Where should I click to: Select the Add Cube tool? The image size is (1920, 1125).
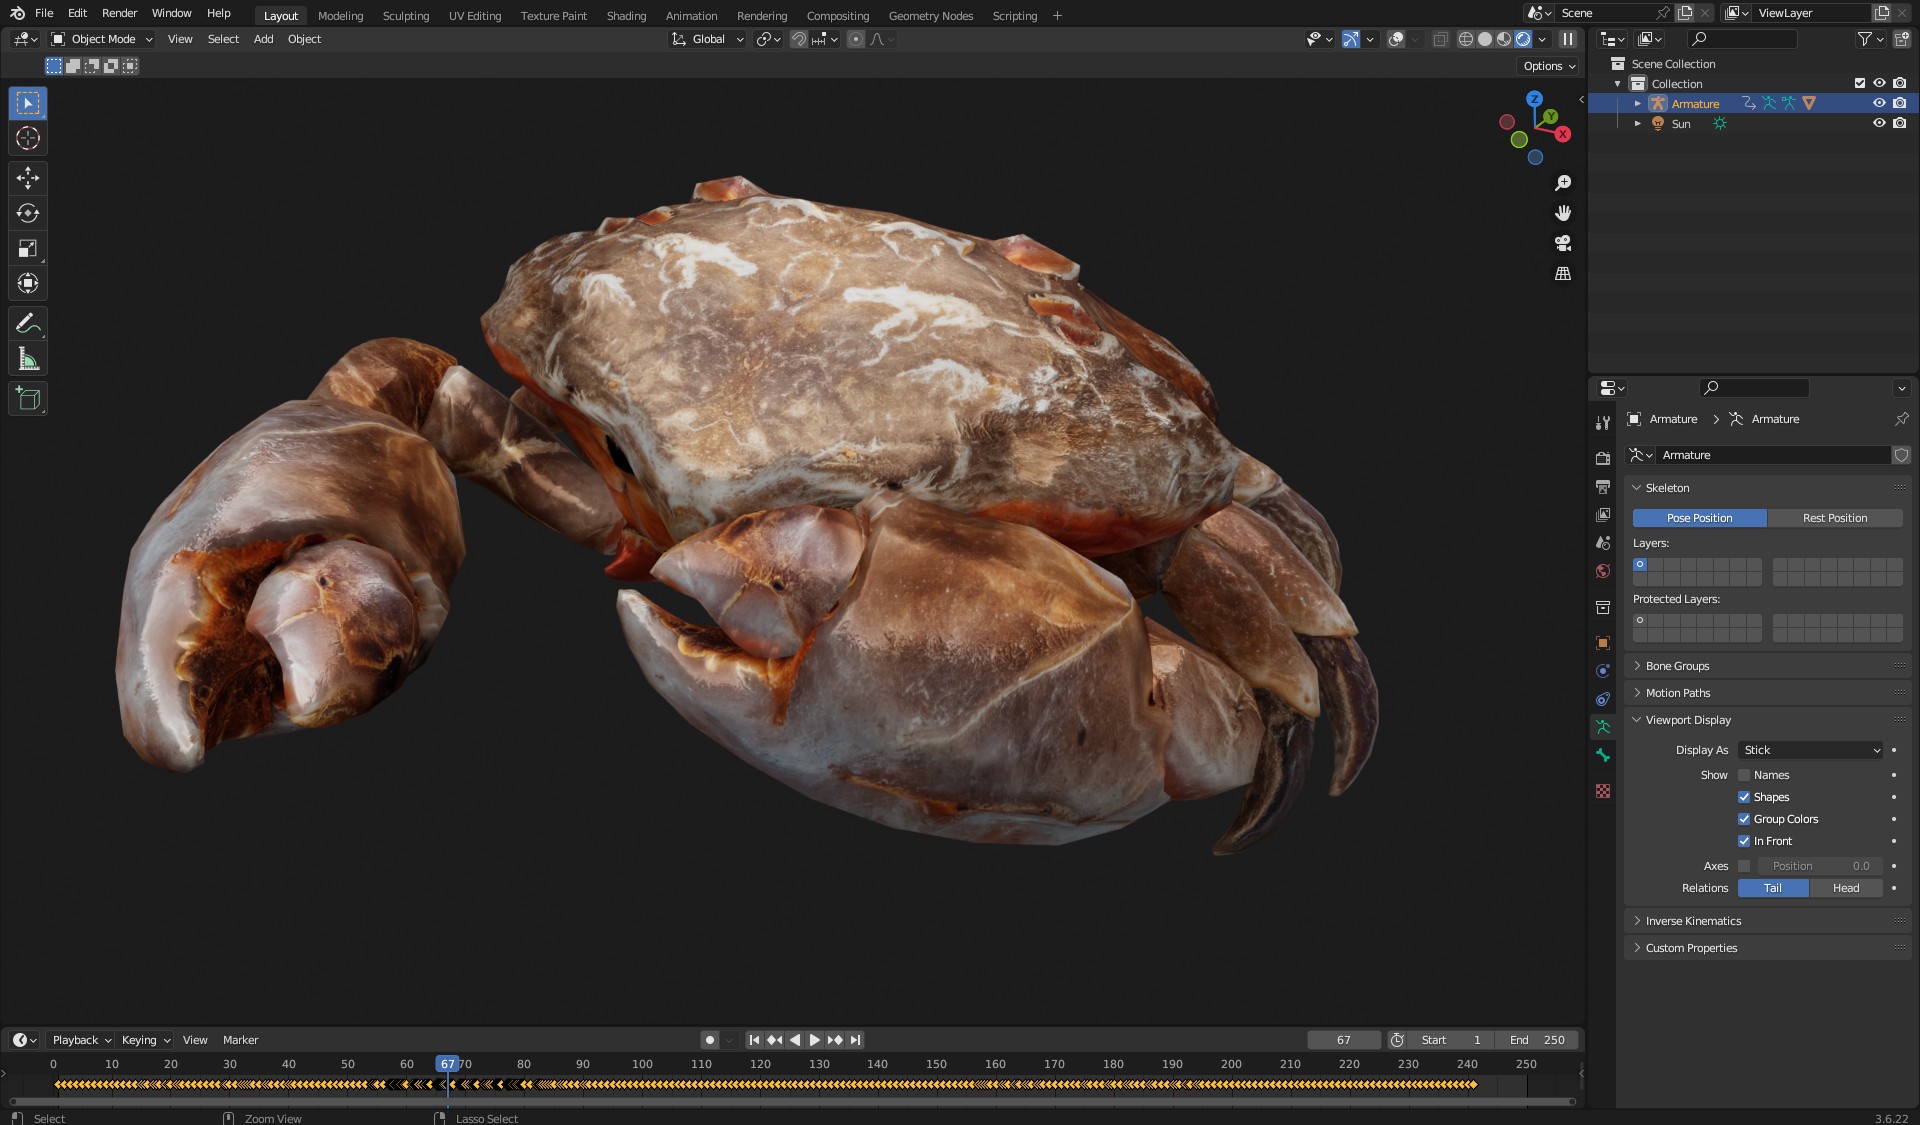tap(28, 399)
